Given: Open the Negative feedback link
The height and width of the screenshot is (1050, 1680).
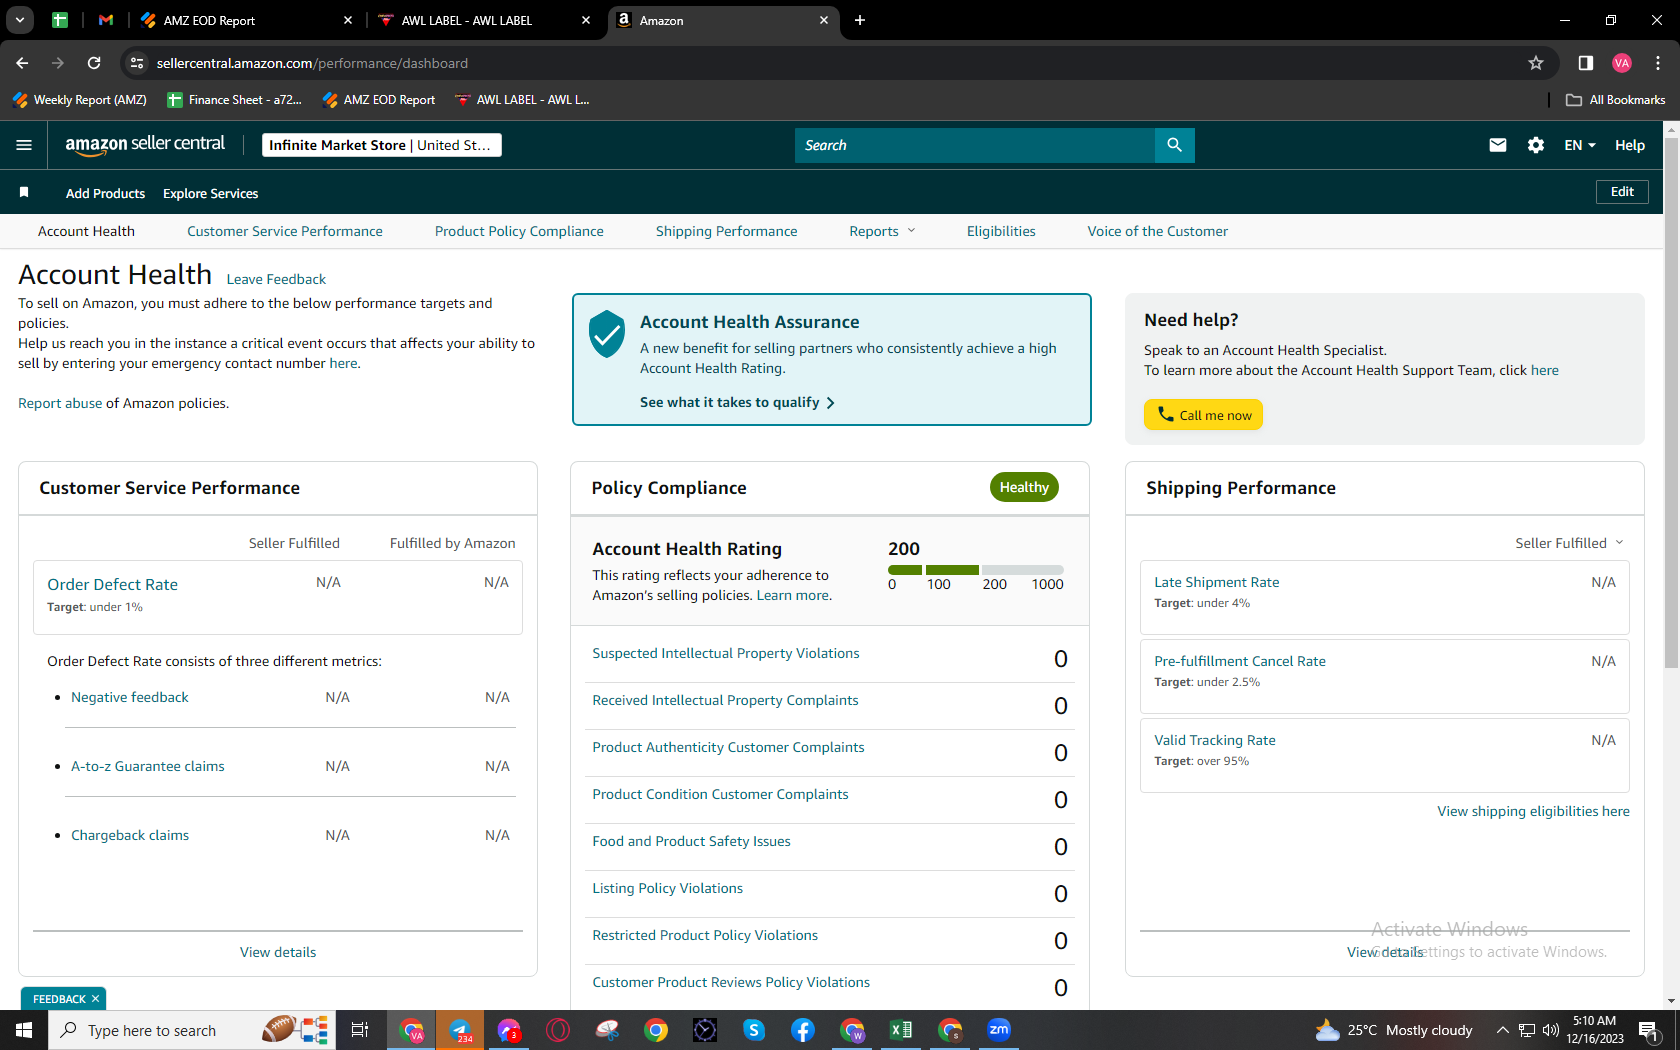Looking at the screenshot, I should (x=130, y=697).
